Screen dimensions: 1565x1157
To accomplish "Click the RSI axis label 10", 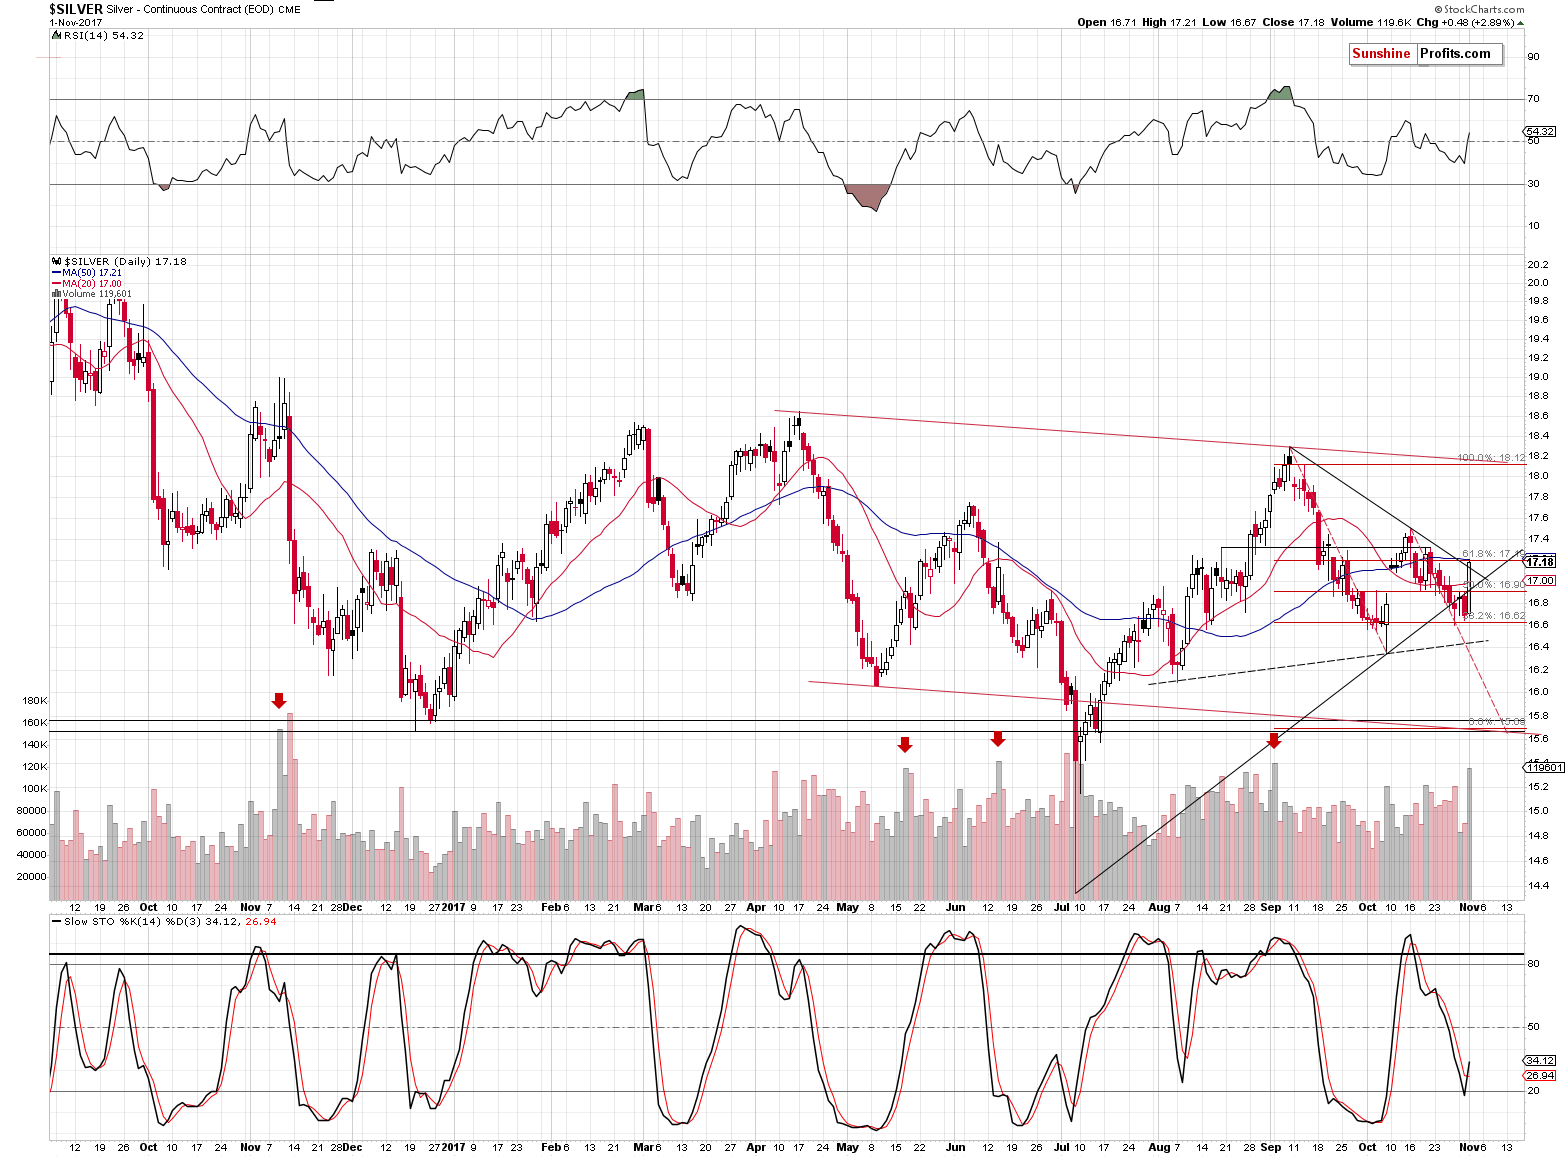I will pos(1533,226).
